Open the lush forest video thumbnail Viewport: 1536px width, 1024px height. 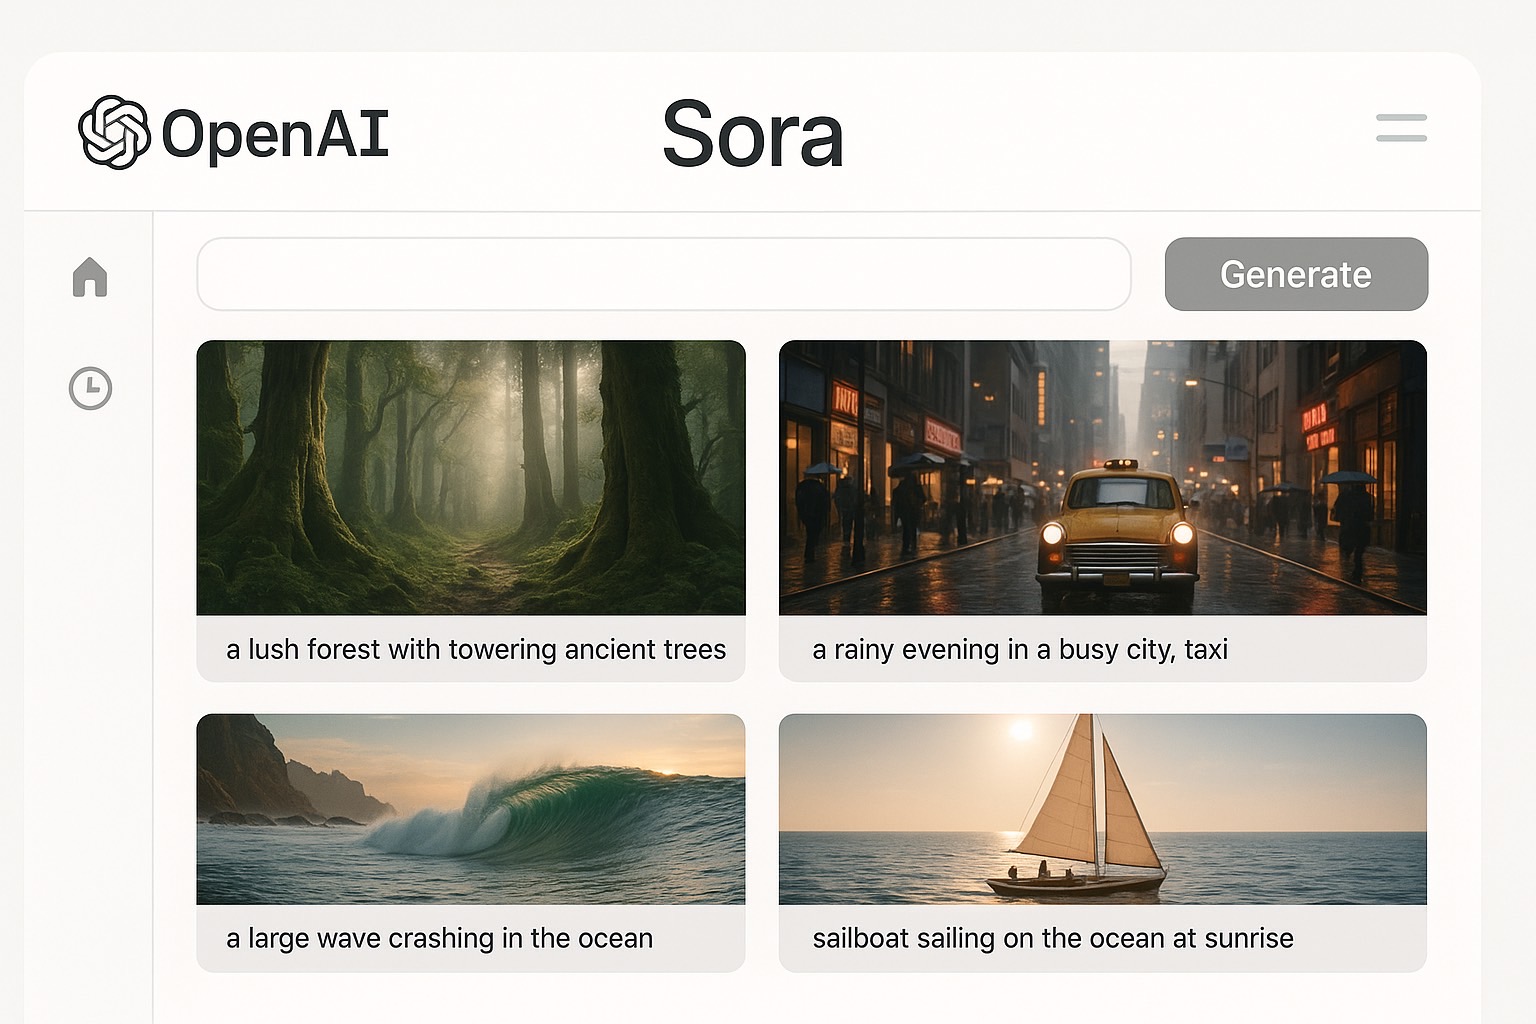pos(470,478)
